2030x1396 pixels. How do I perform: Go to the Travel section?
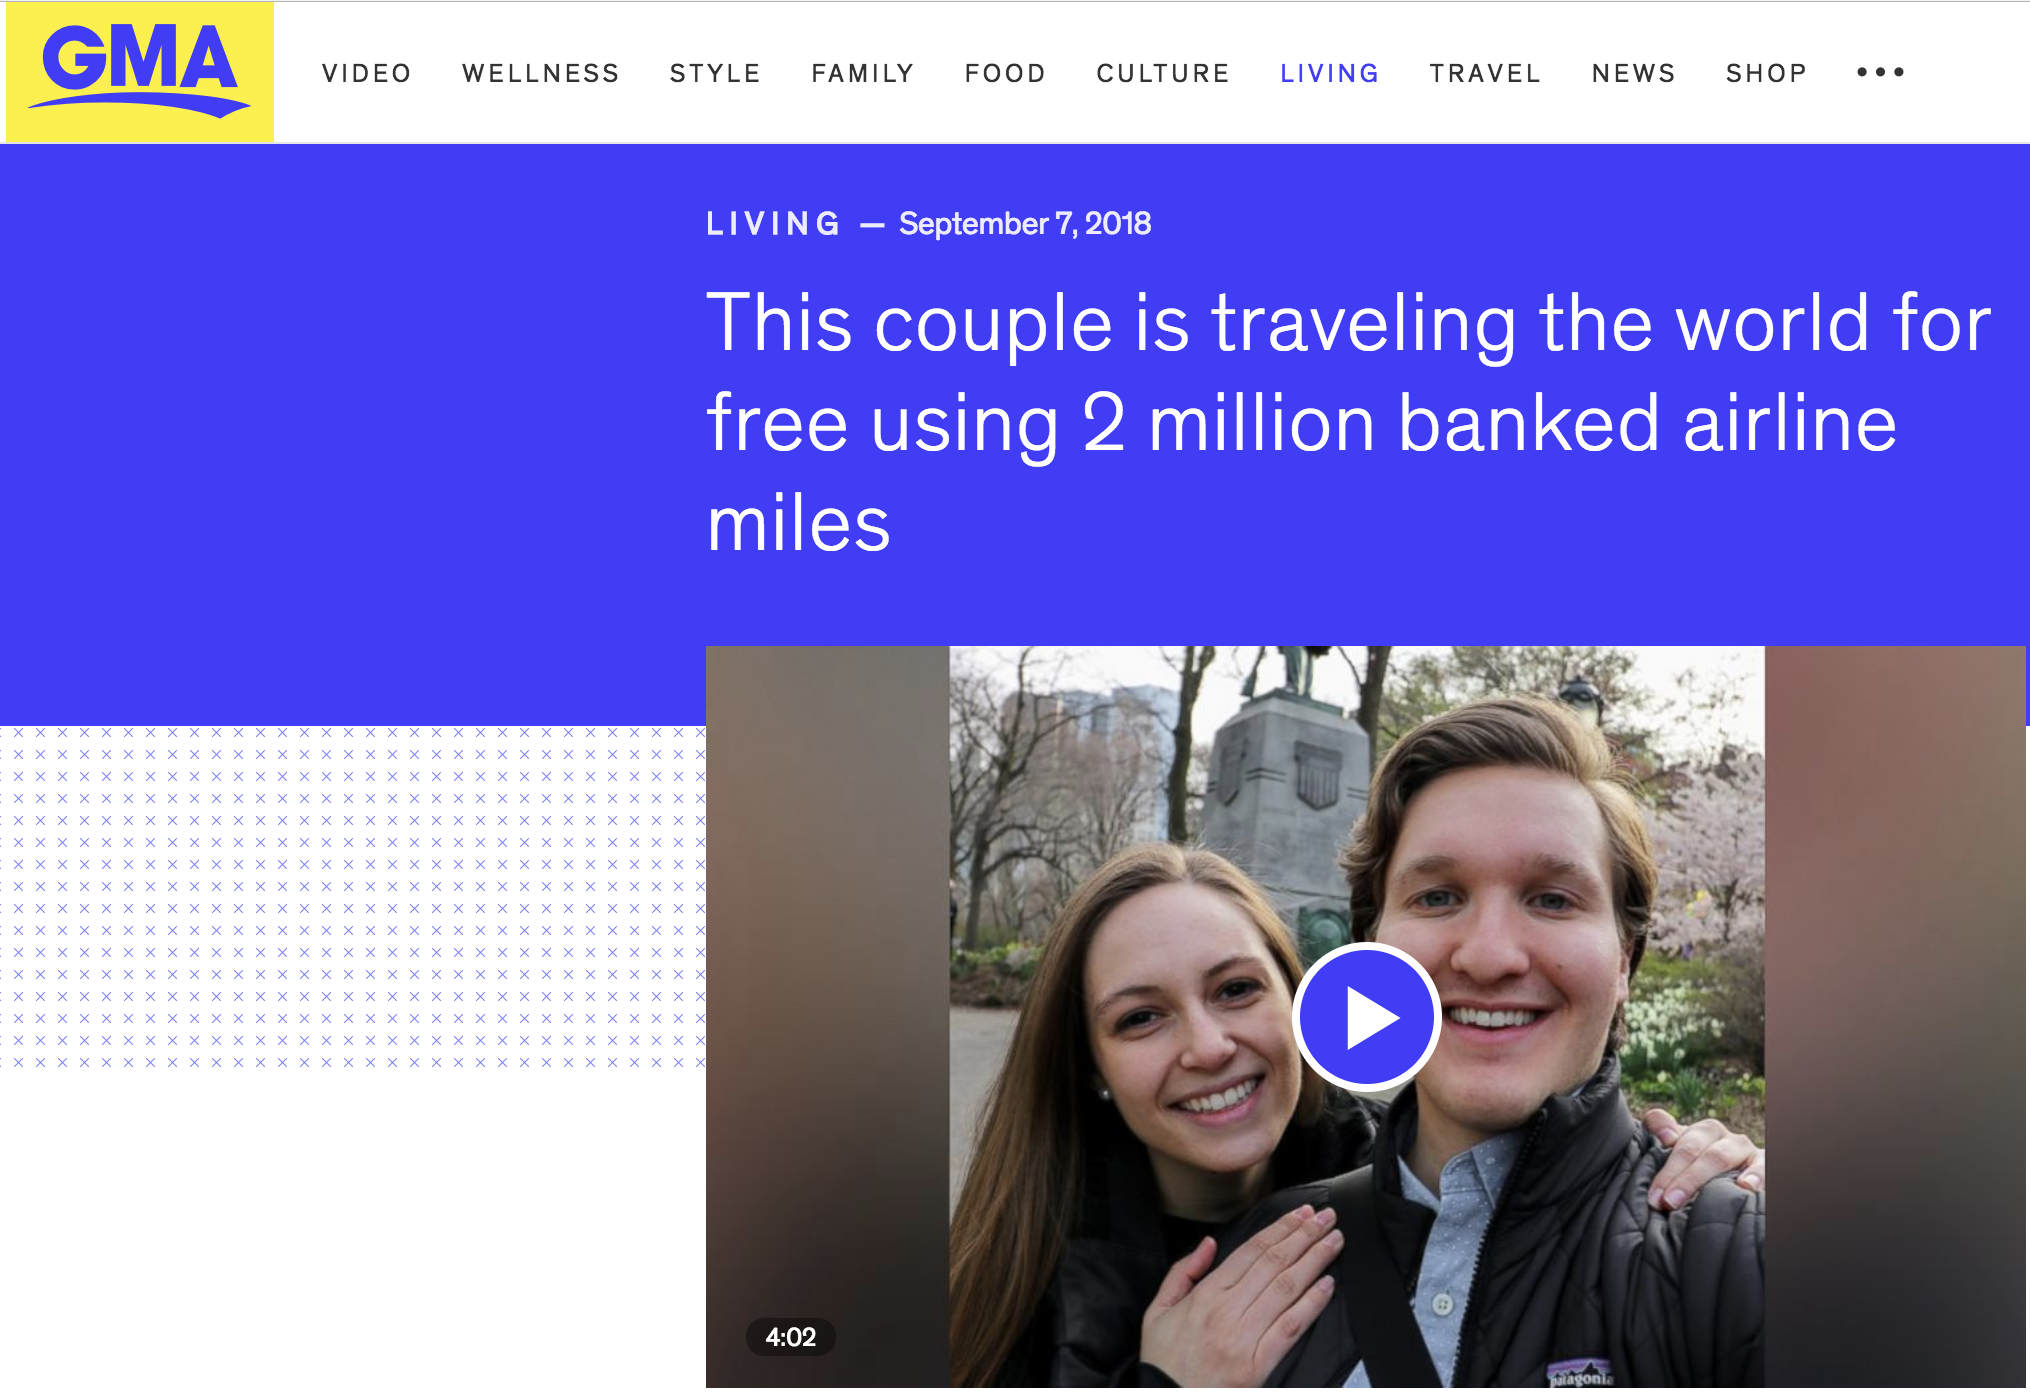[x=1485, y=73]
